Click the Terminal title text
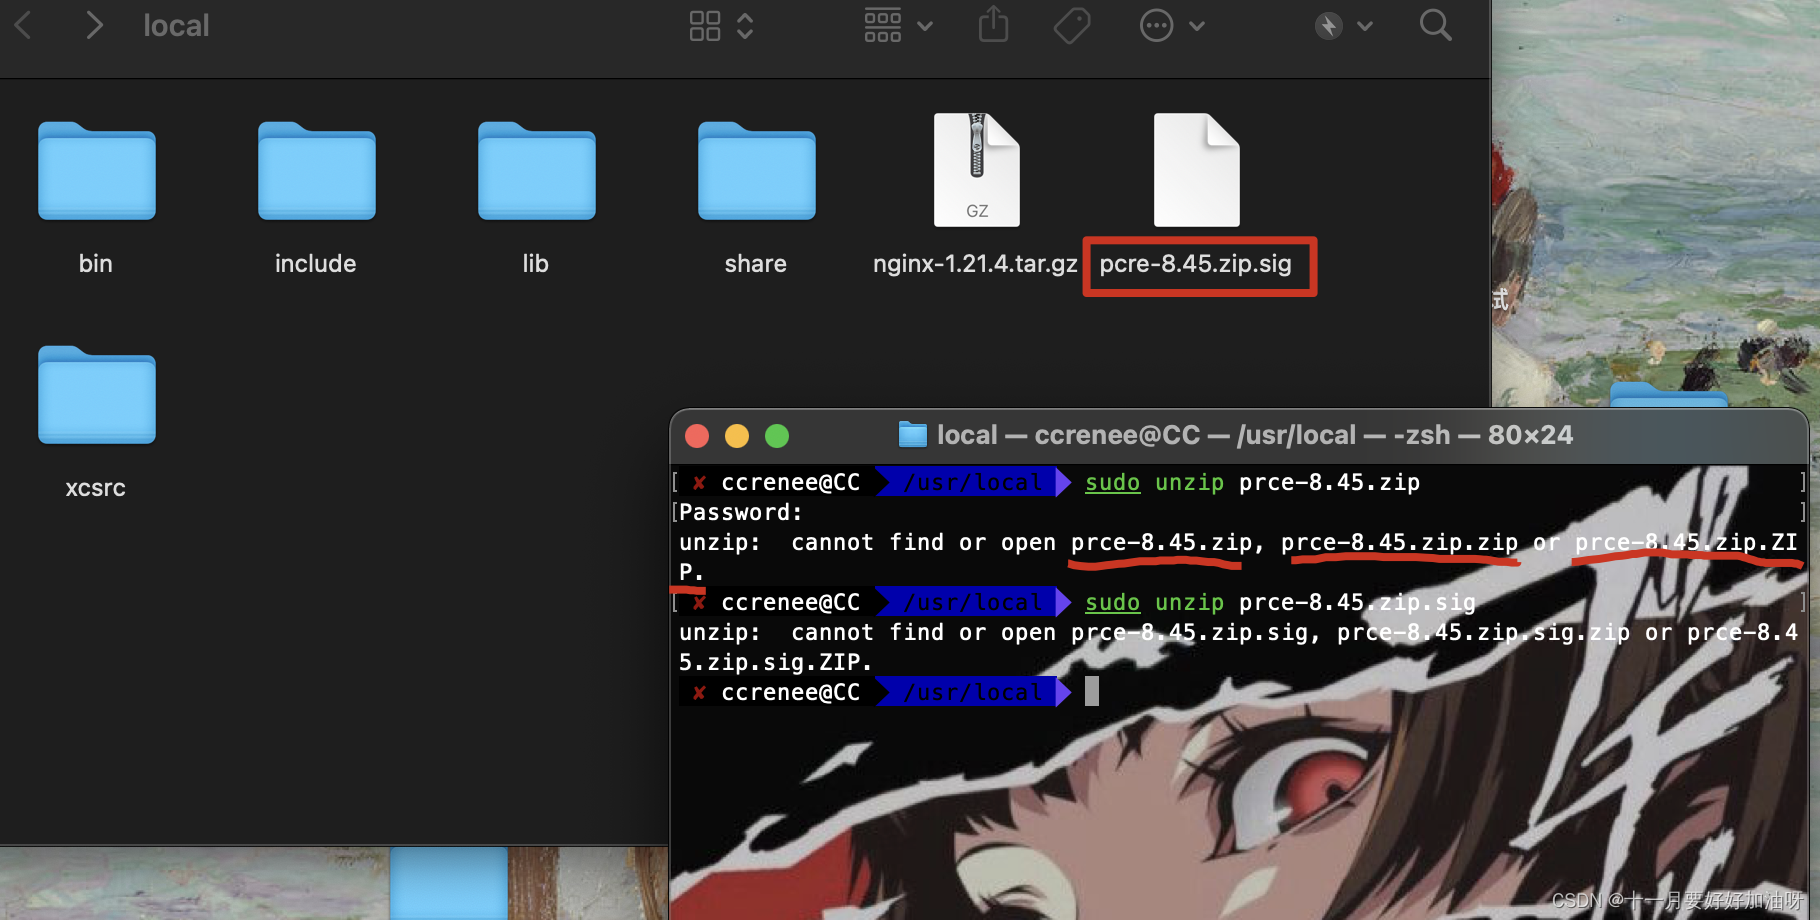The height and width of the screenshot is (920, 1820). coord(1254,435)
